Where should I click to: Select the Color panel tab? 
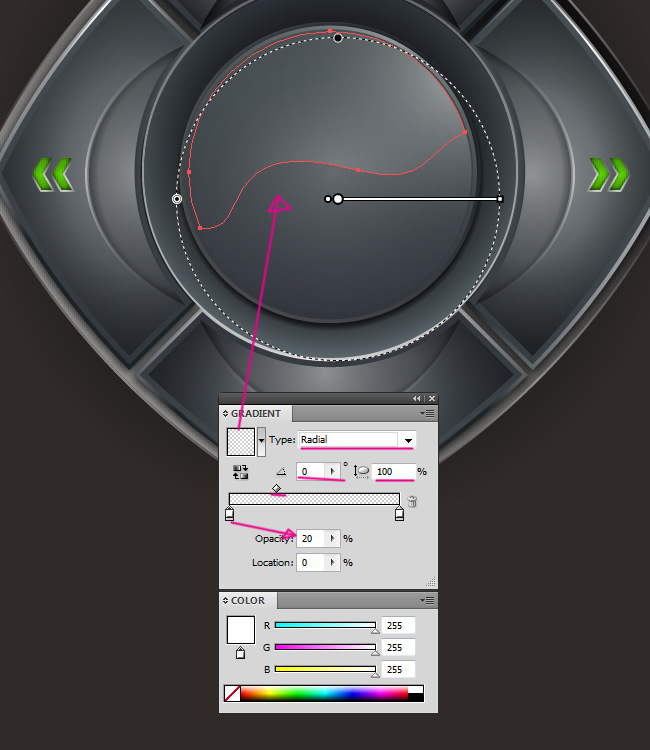tap(248, 600)
